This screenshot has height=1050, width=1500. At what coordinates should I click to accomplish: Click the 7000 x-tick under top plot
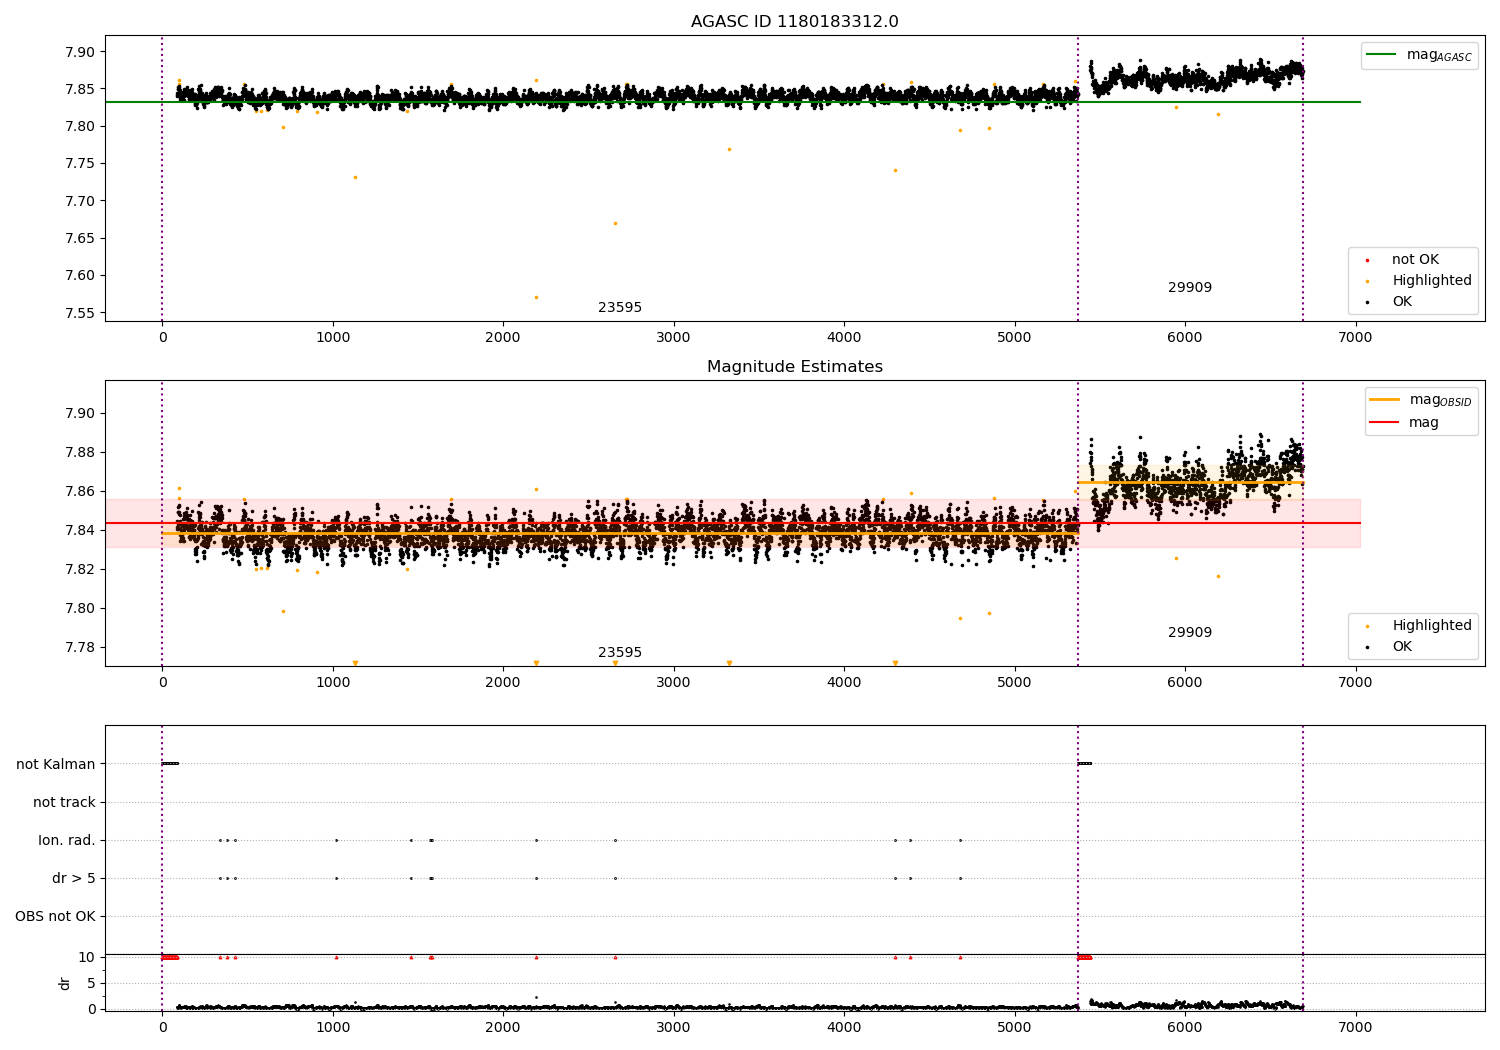(x=1355, y=337)
